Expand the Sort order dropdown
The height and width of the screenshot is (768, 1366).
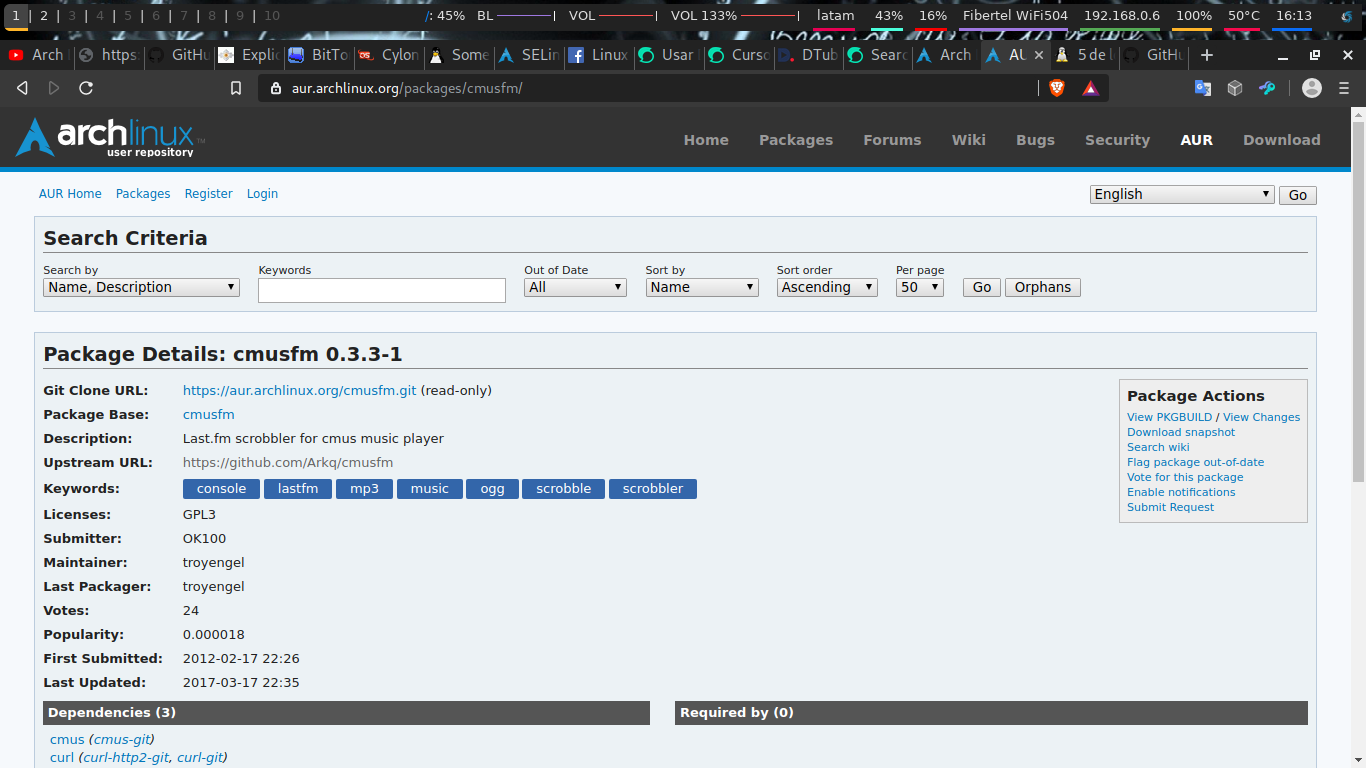827,287
